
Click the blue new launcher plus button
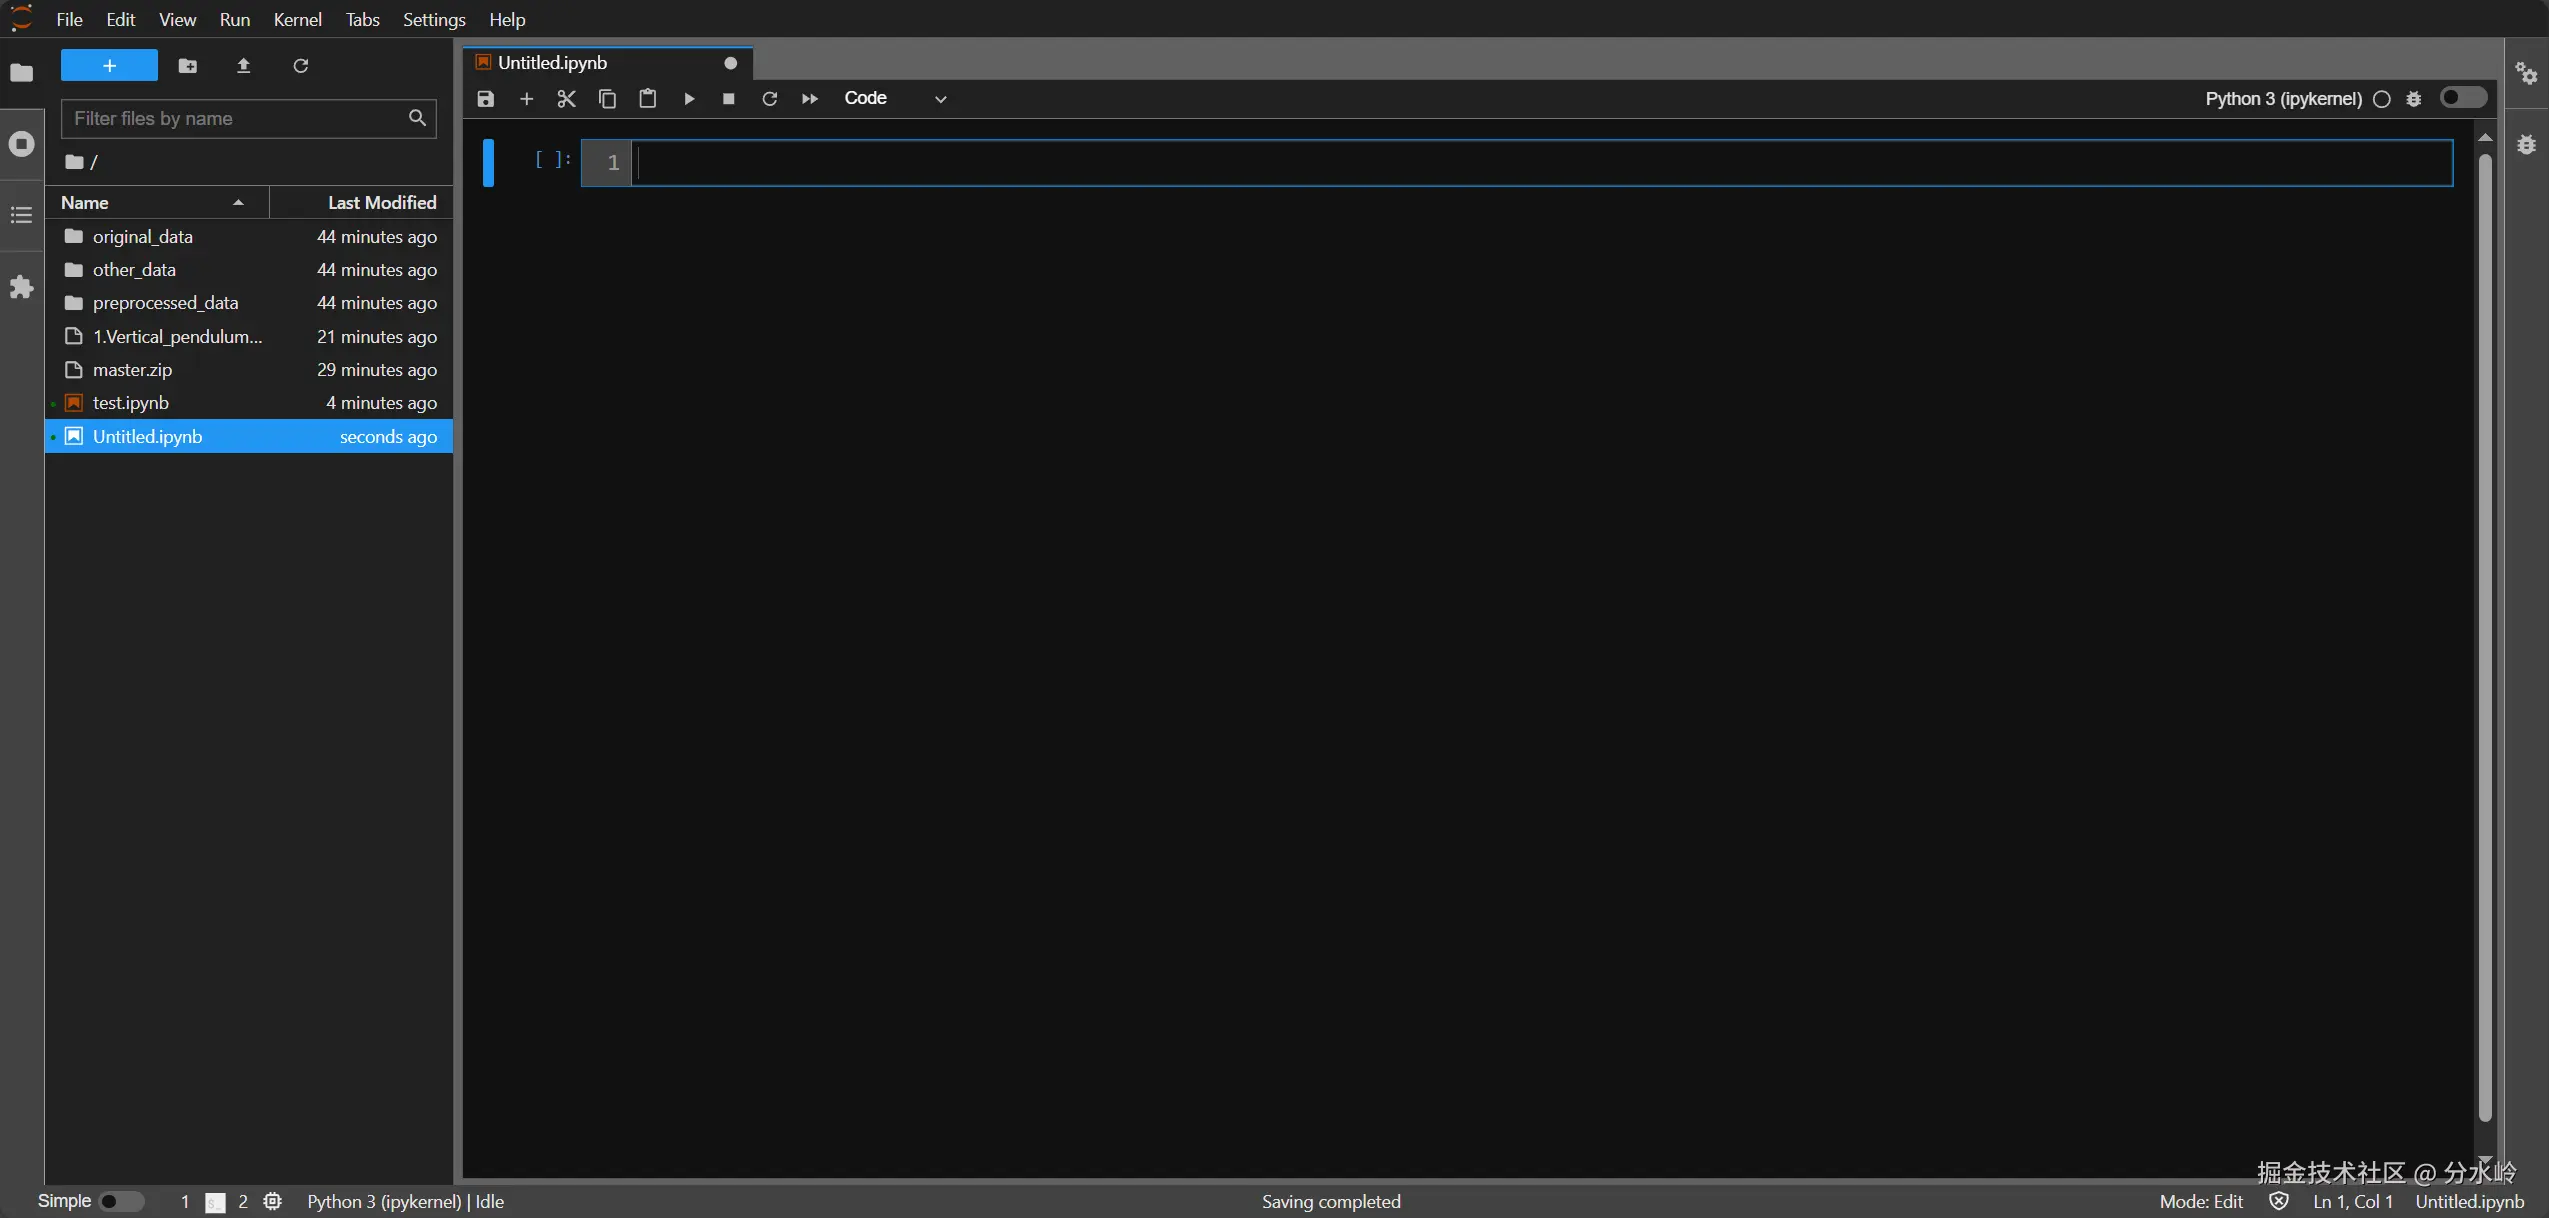[109, 66]
